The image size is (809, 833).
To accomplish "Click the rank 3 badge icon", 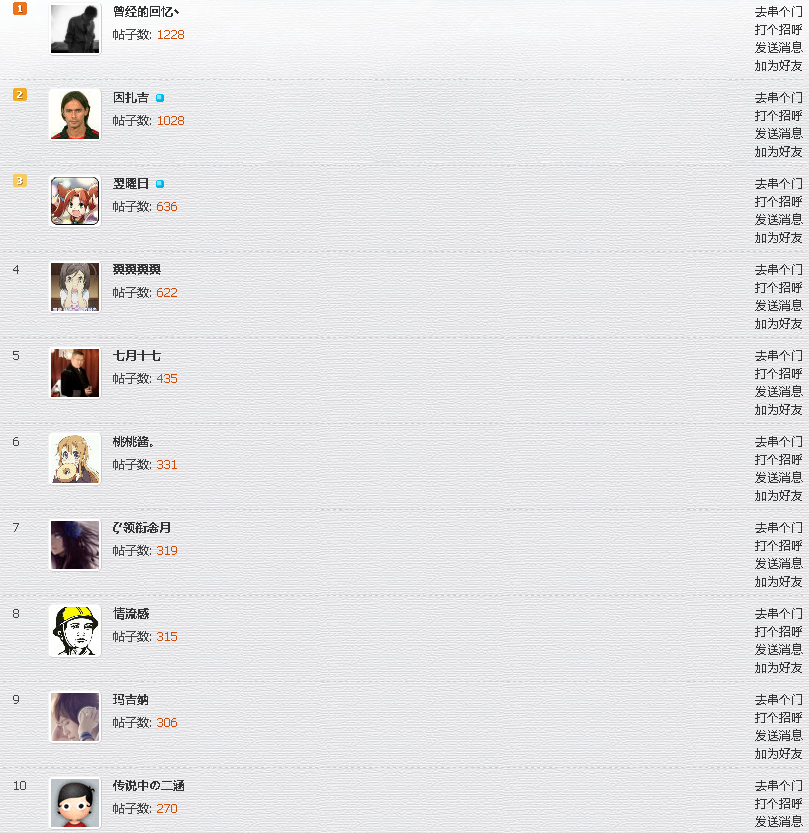I will (x=20, y=181).
